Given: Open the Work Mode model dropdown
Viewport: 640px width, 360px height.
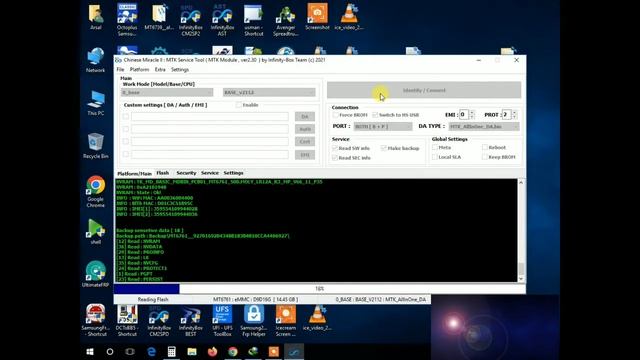Looking at the screenshot, I should pos(167,93).
